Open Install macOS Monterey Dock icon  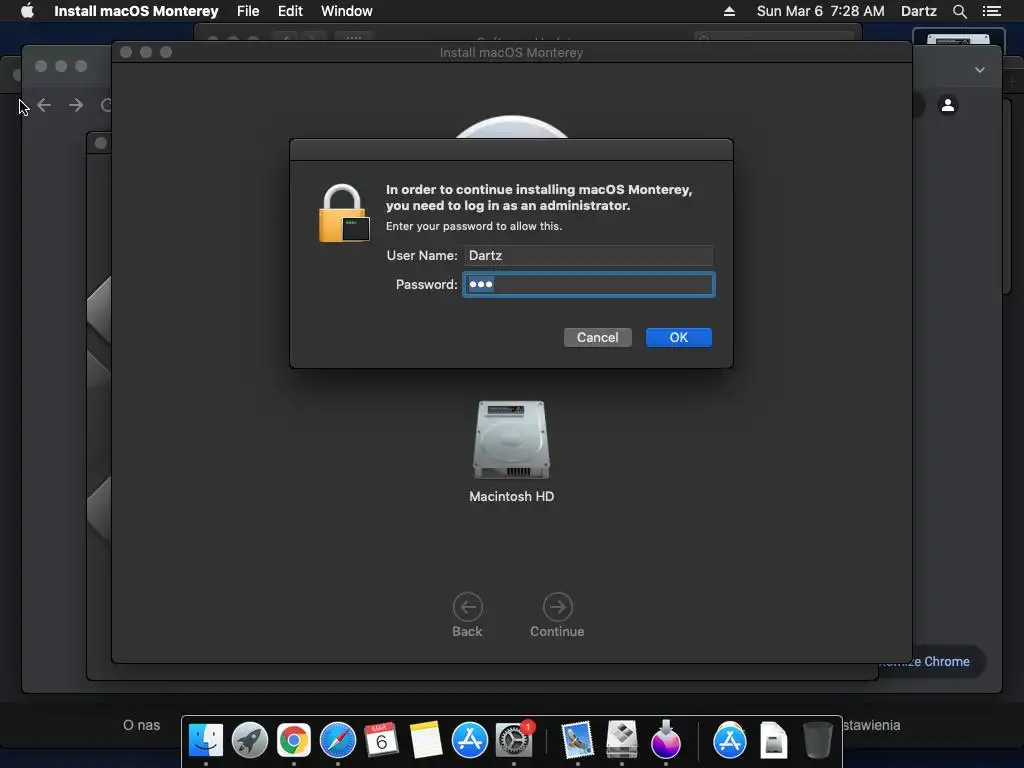[x=665, y=741]
